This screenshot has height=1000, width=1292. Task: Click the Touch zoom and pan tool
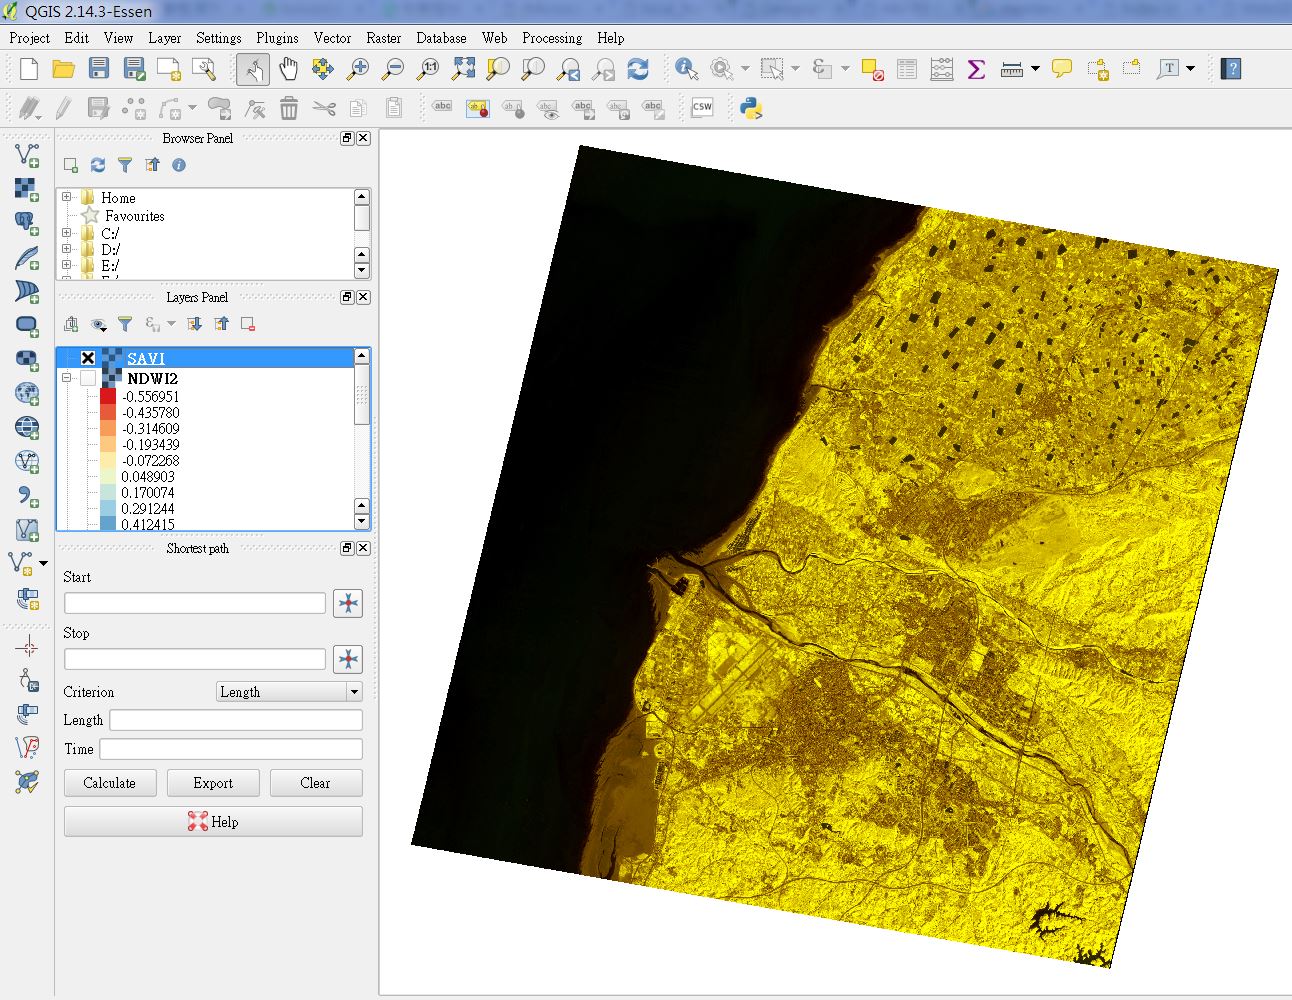[253, 69]
